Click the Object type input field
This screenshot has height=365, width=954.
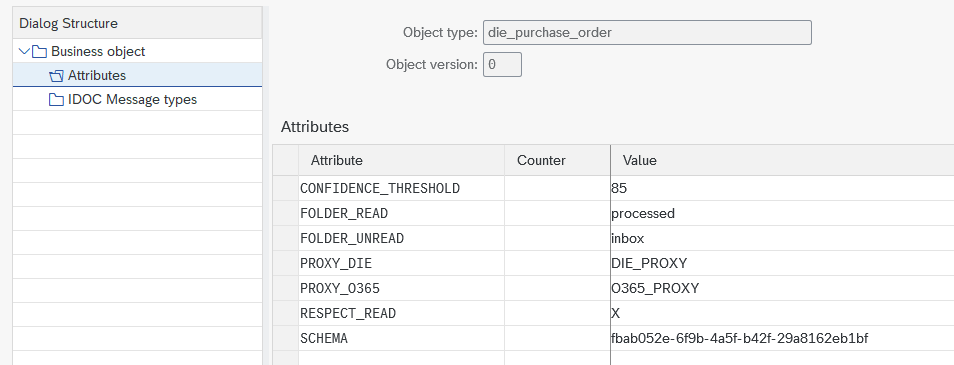[647, 32]
